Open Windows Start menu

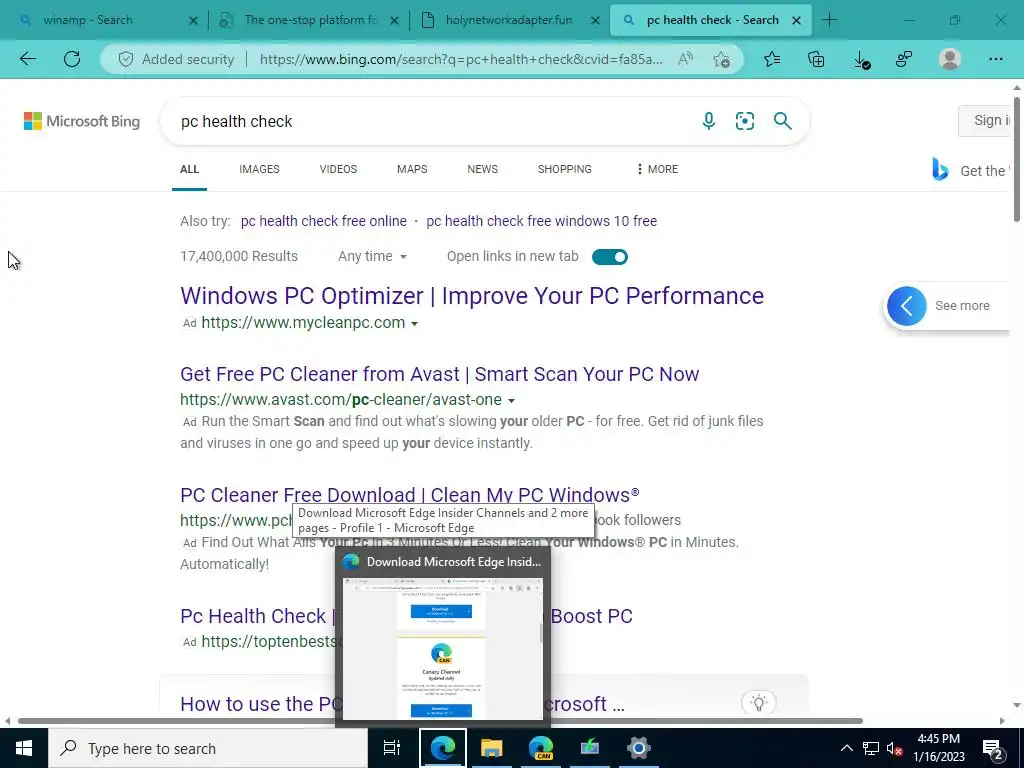pos(24,748)
